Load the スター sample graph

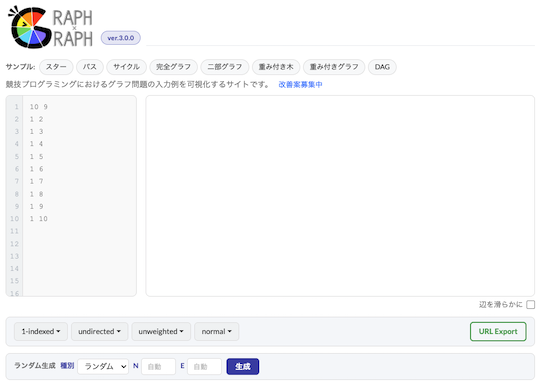(x=56, y=67)
